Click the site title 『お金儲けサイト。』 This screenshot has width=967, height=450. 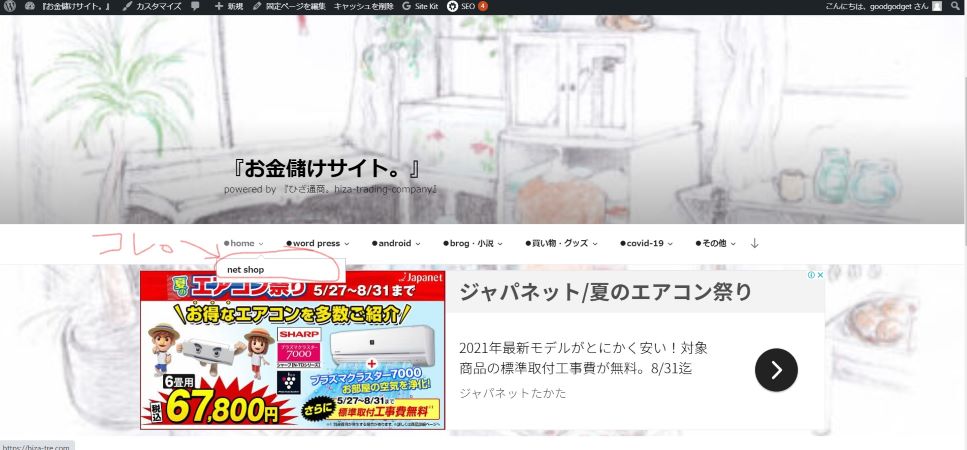(327, 168)
